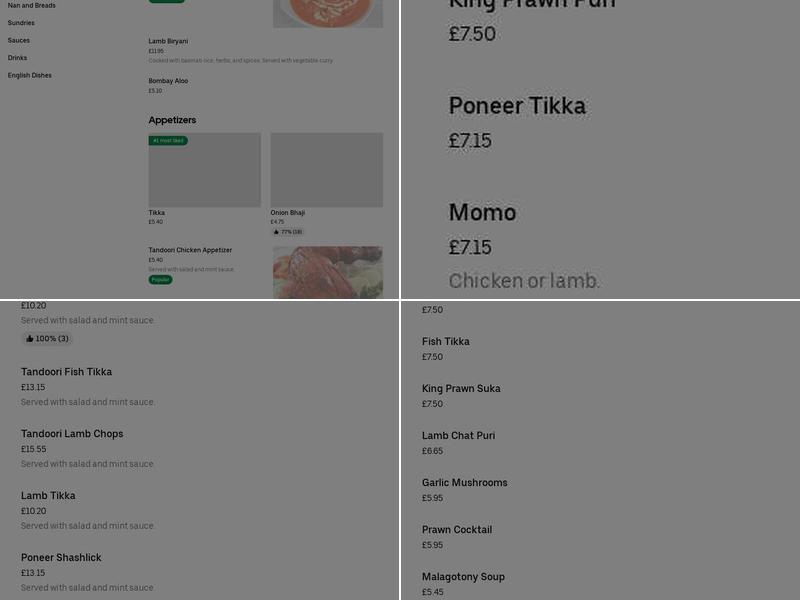This screenshot has height=600, width=800.
Task: Open the Onion Bhaji item photo
Action: [327, 169]
